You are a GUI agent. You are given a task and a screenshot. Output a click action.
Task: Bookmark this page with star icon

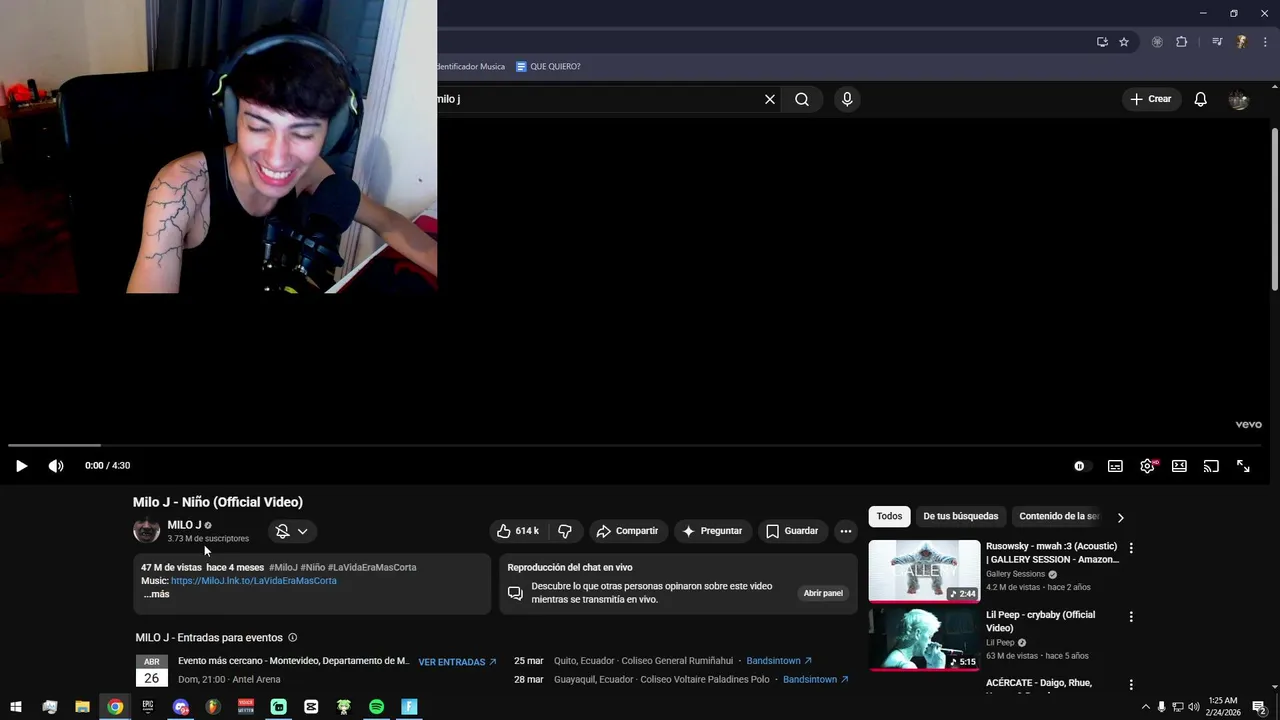click(1124, 42)
